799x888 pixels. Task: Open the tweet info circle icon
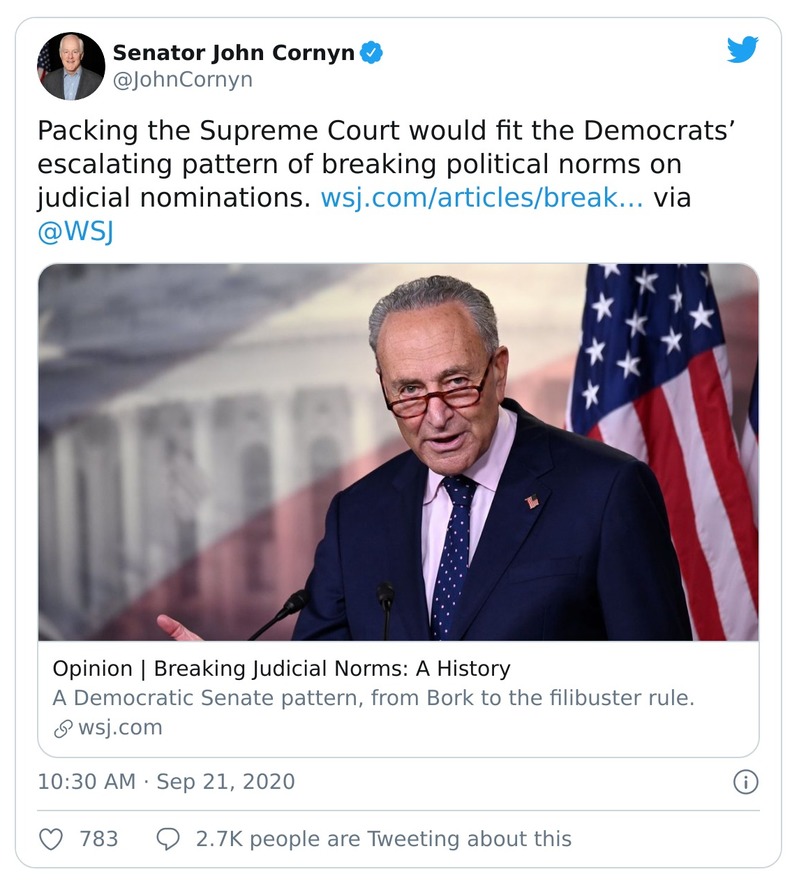pos(745,782)
